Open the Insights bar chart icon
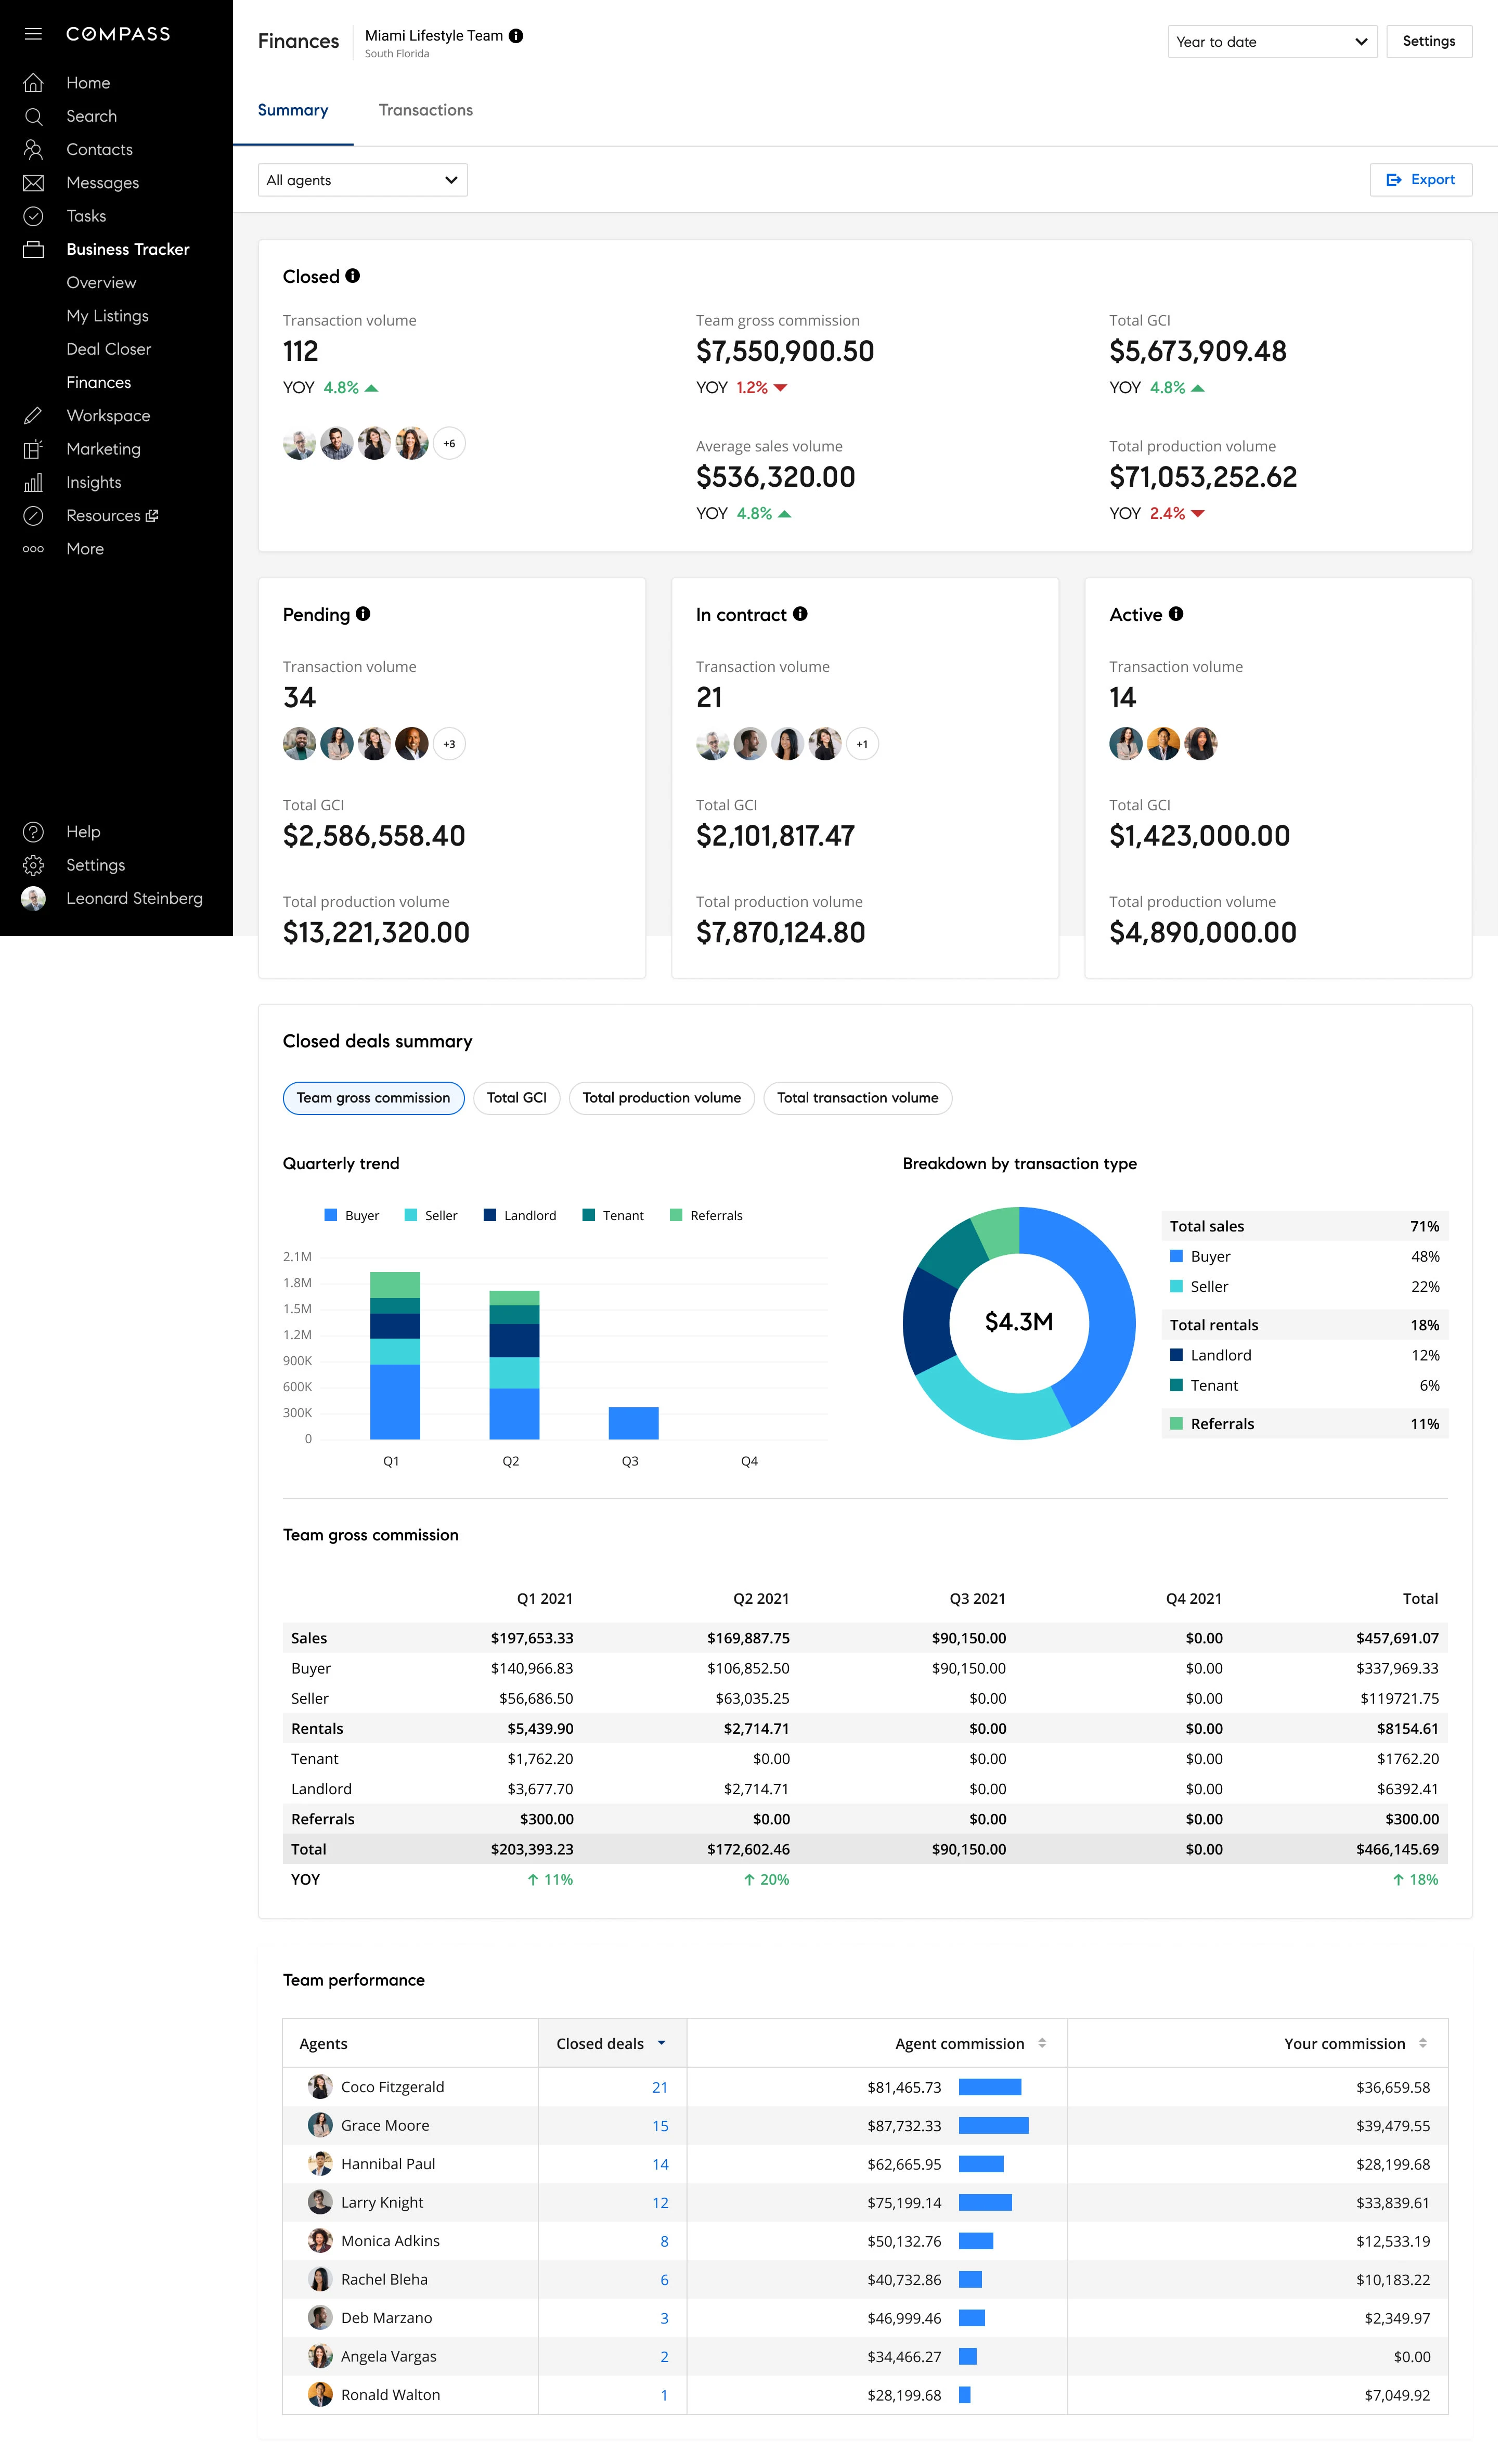The width and height of the screenshot is (1501, 2464). [x=33, y=483]
